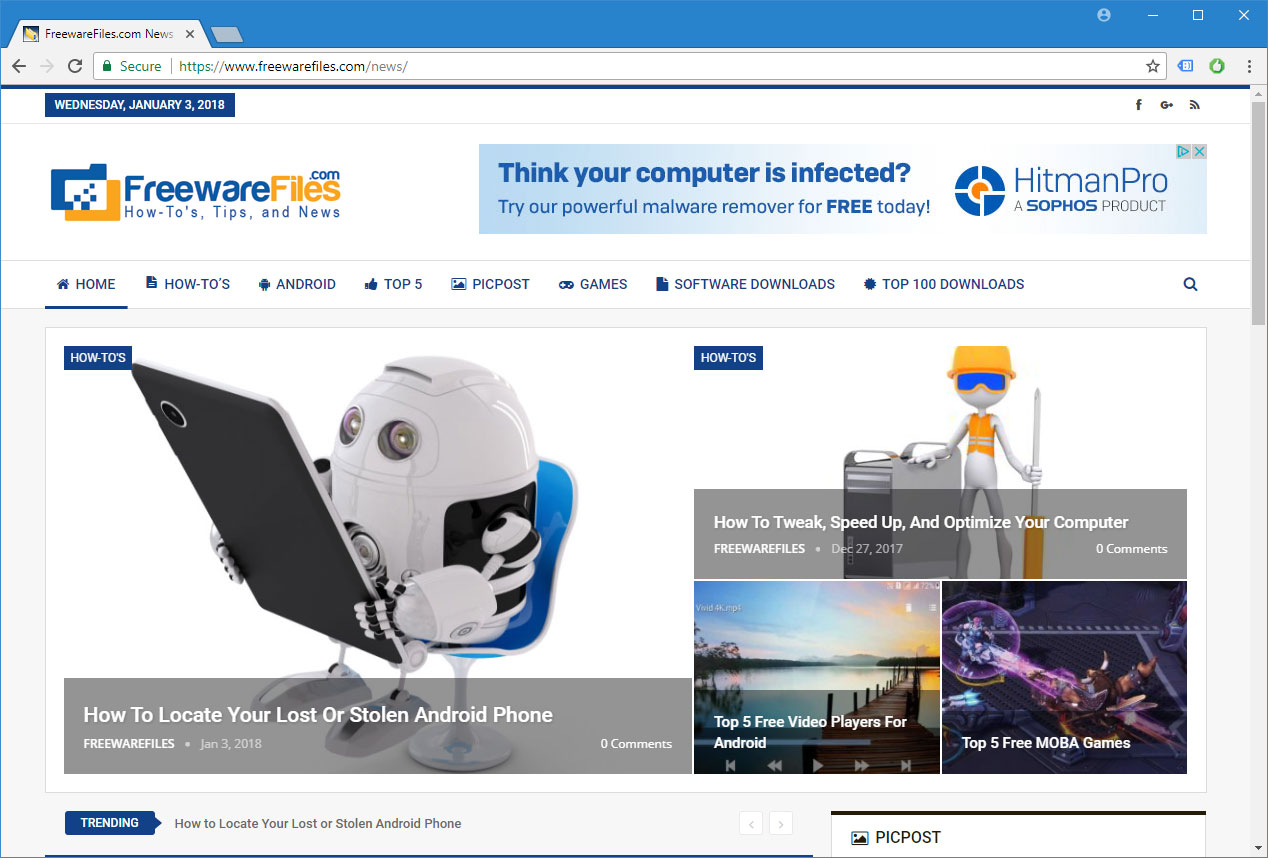Image resolution: width=1268 pixels, height=858 pixels.
Task: Click the site search magnifier icon
Action: (1190, 284)
